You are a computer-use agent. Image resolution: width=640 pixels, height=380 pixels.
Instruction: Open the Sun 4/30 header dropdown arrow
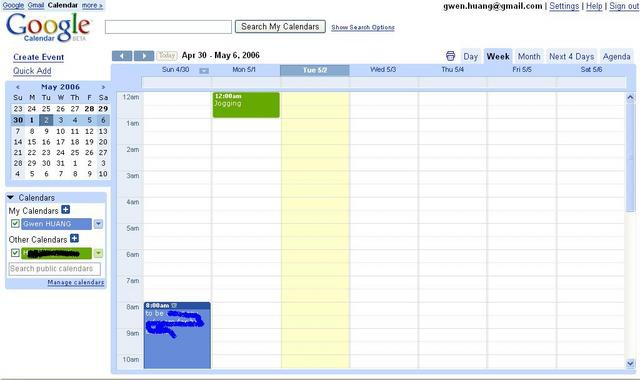[x=204, y=70]
